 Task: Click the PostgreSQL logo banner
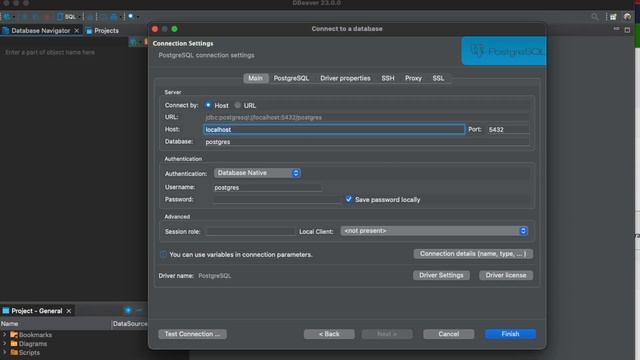click(504, 51)
